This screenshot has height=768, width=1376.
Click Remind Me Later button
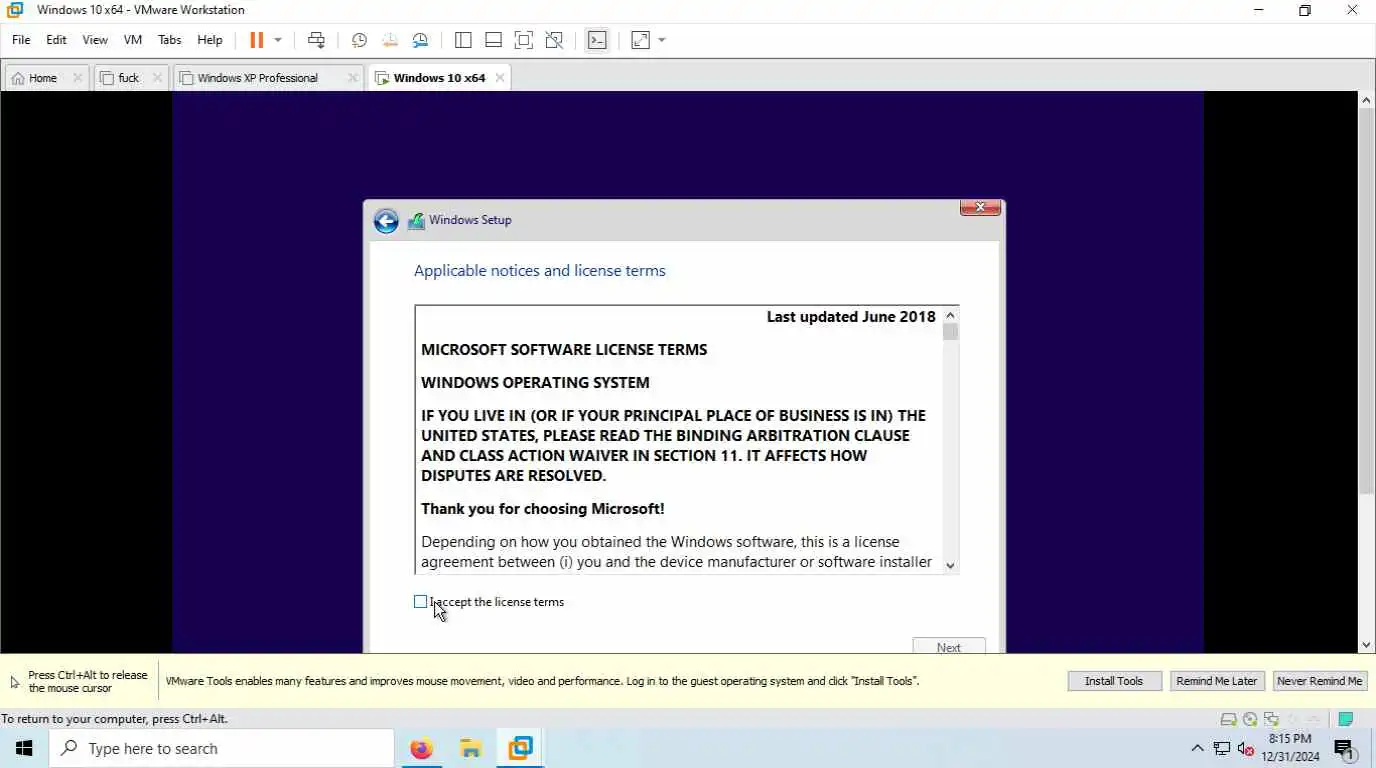click(1216, 681)
